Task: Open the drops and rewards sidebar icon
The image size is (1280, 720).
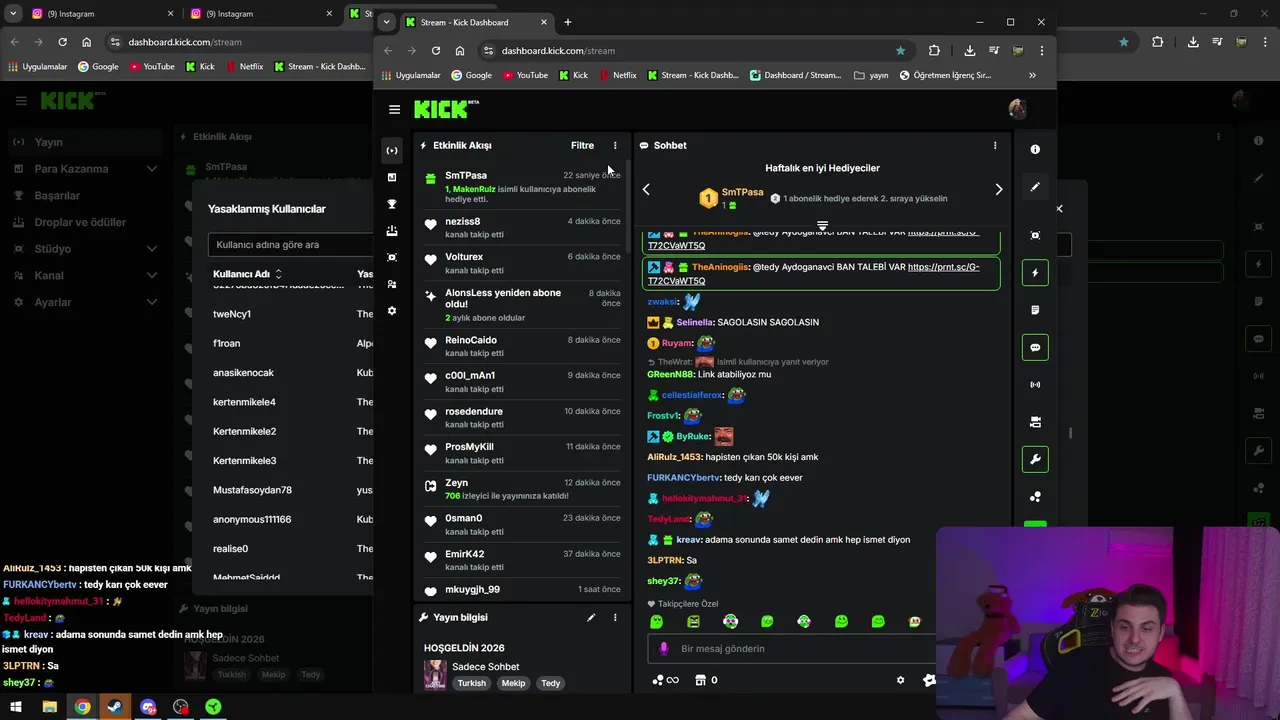Action: 392,231
